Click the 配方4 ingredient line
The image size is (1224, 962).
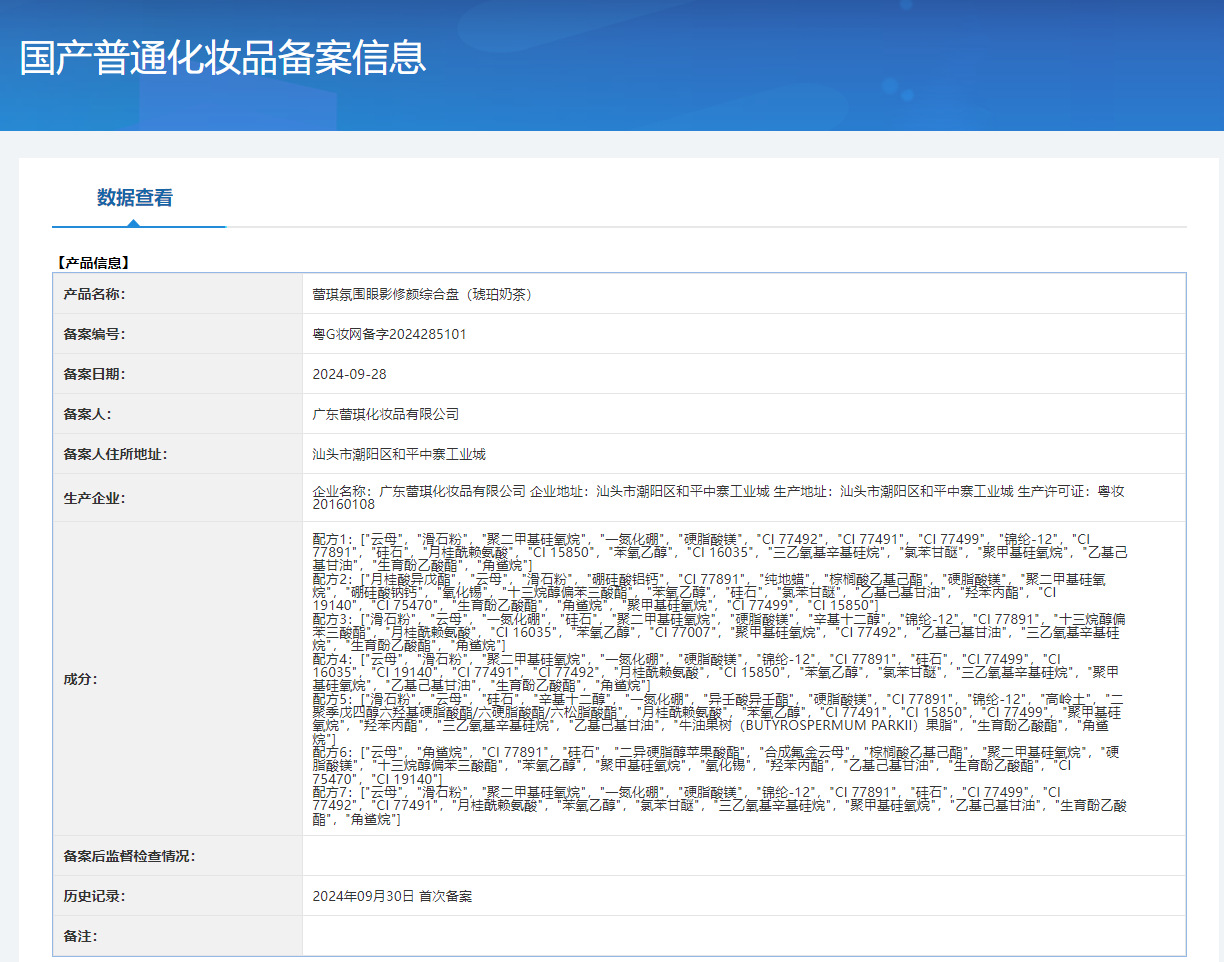click(716, 672)
